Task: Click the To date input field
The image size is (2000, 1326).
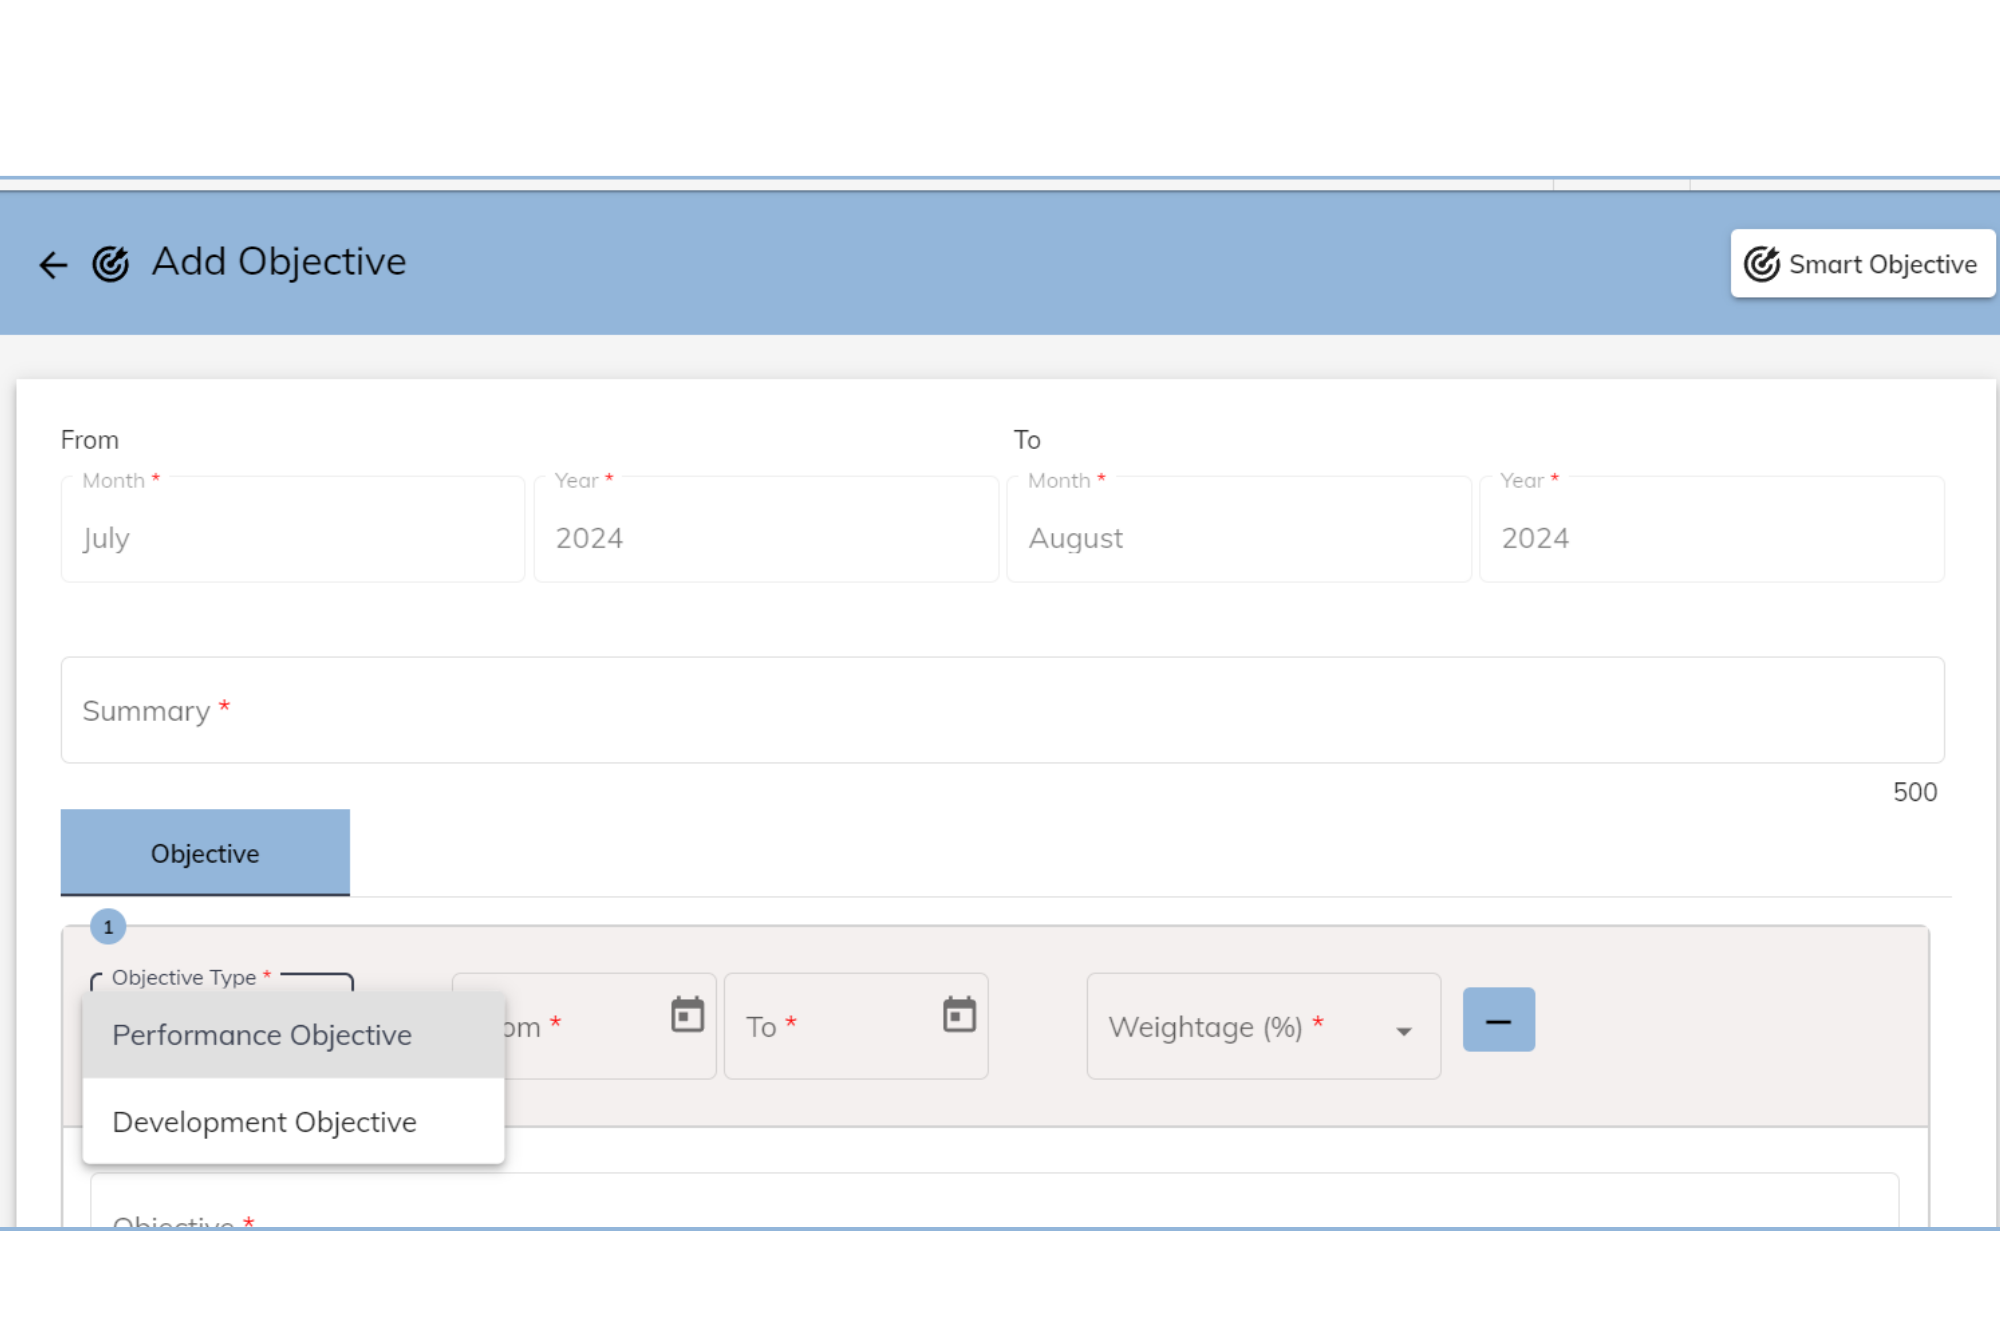Action: pos(830,1027)
